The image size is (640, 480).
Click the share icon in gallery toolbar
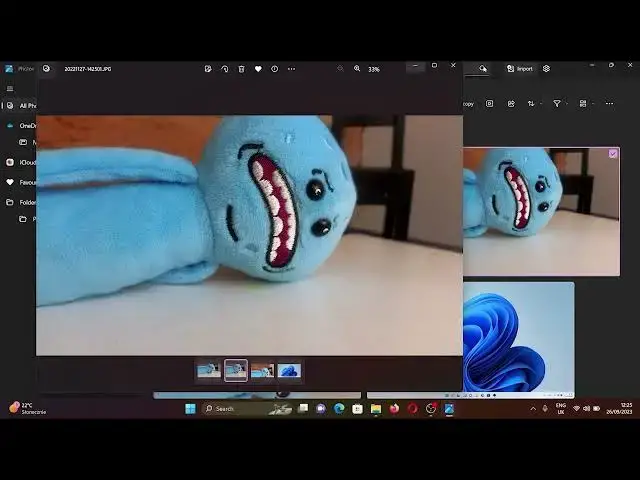click(511, 104)
